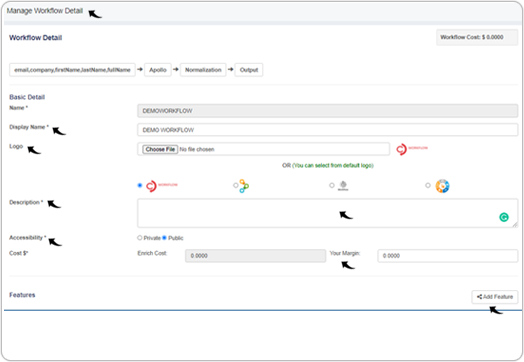Image resolution: width=524 pixels, height=362 pixels.
Task: Click the Cost $ label
Action: (19, 253)
